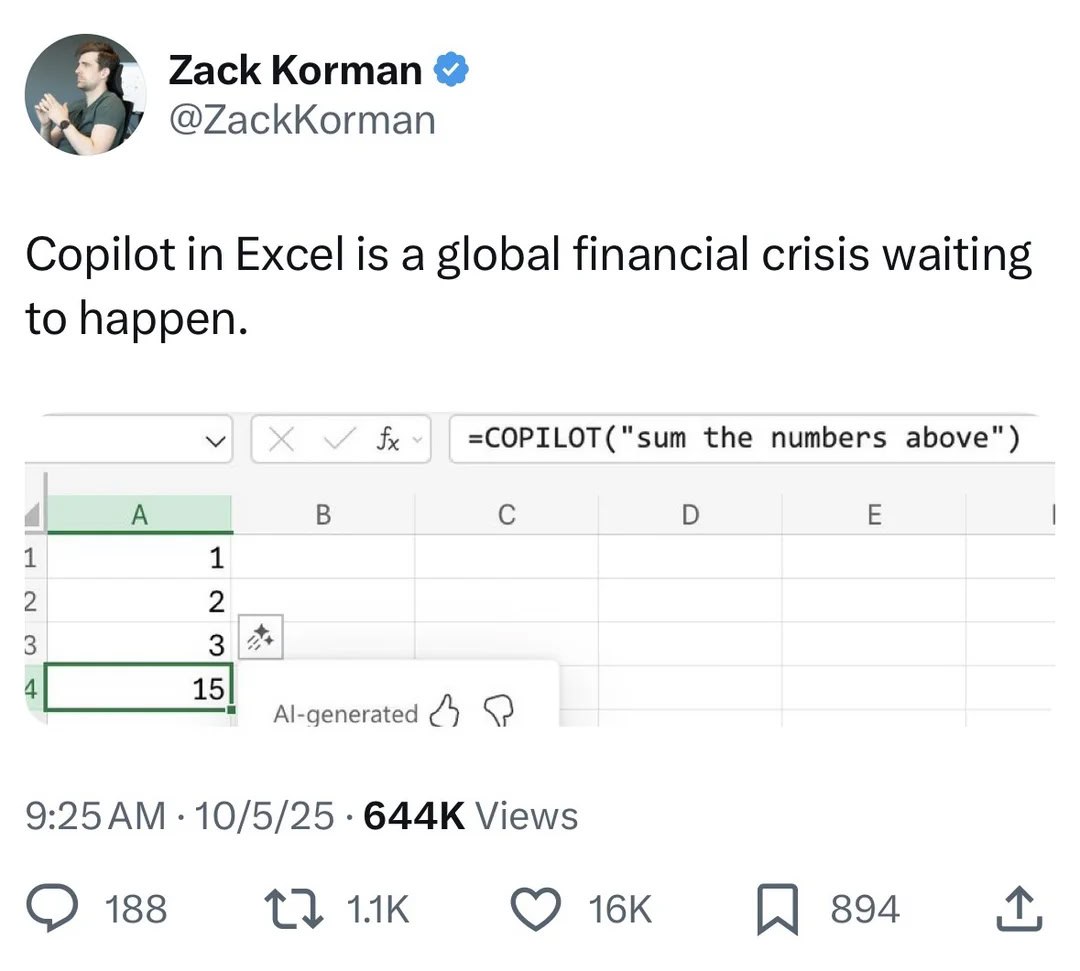Click the Copilot sparkle icon beside cell

click(262, 636)
